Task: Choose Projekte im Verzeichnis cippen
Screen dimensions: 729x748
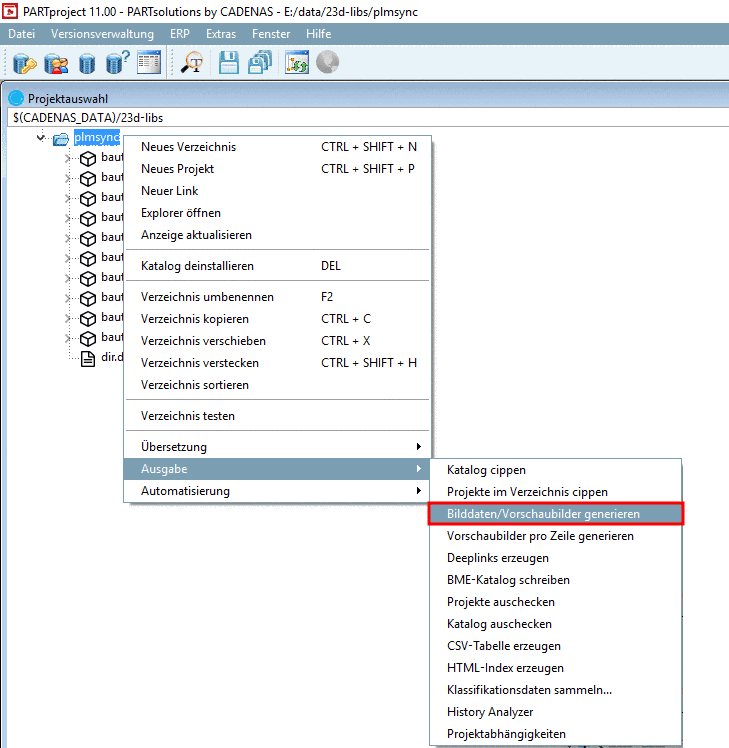Action: click(556, 492)
